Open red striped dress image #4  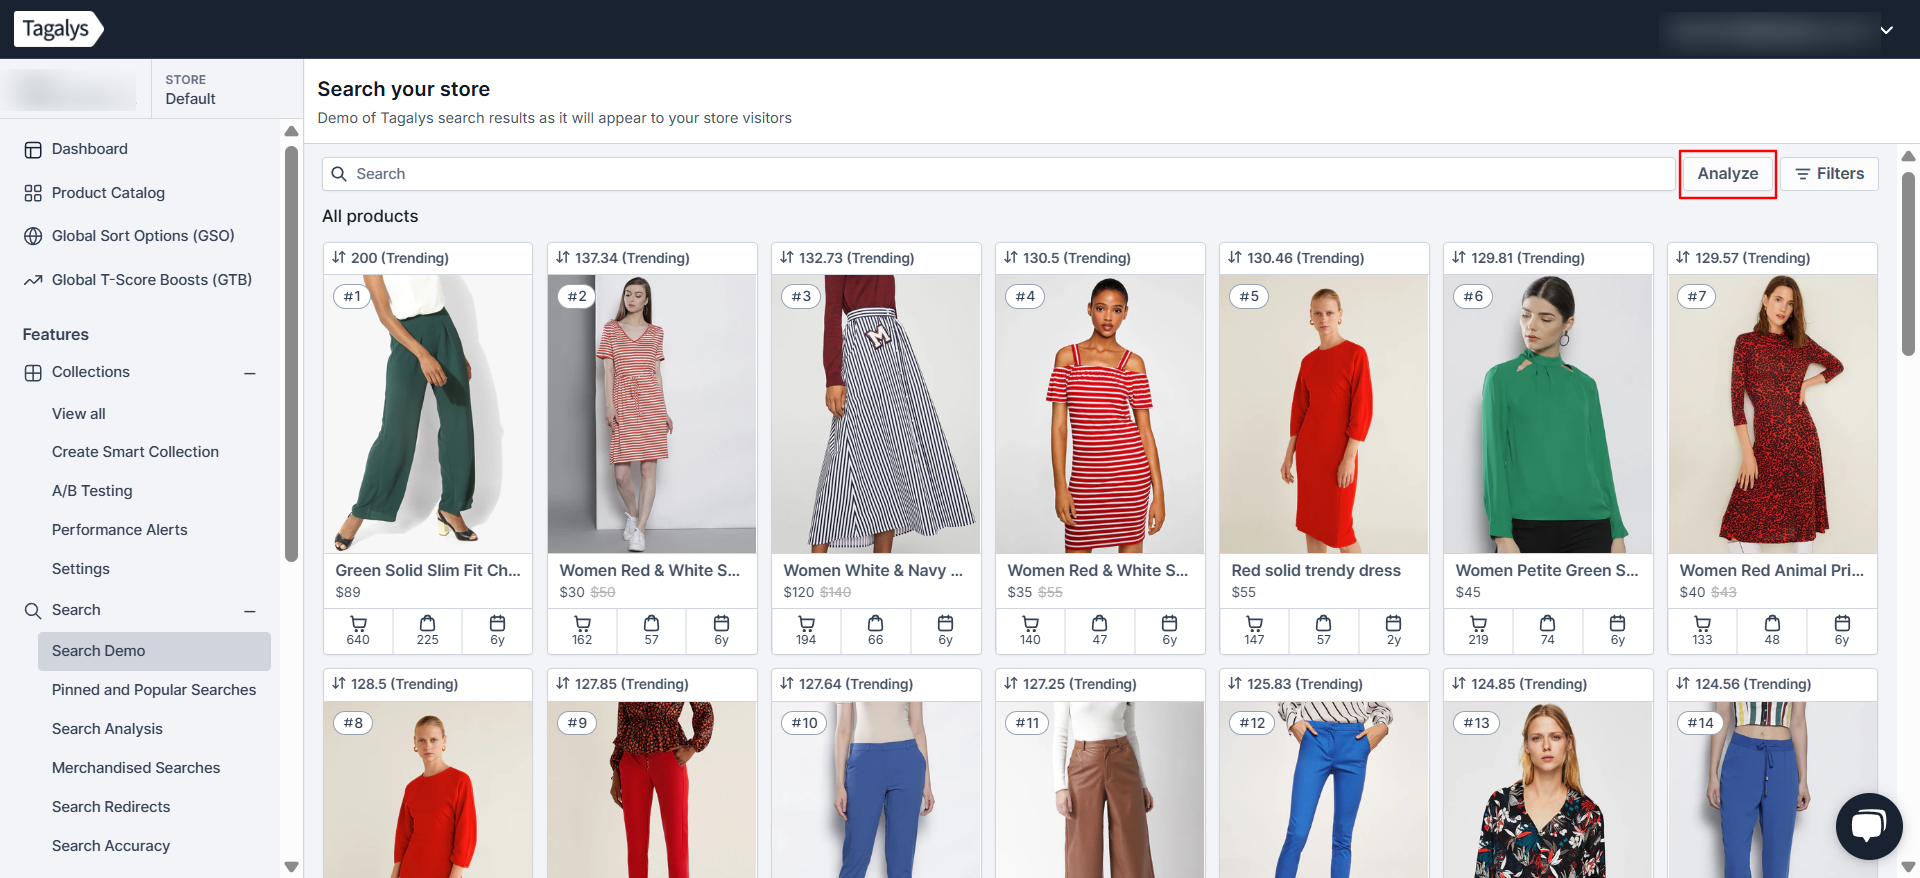[1100, 414]
